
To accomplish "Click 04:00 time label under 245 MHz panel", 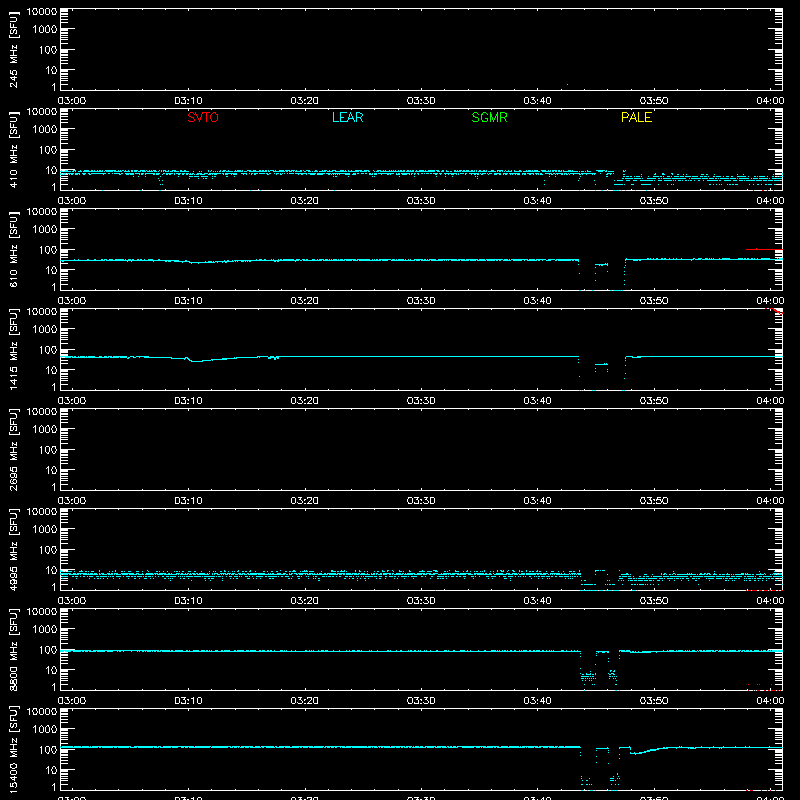I will coord(770,101).
